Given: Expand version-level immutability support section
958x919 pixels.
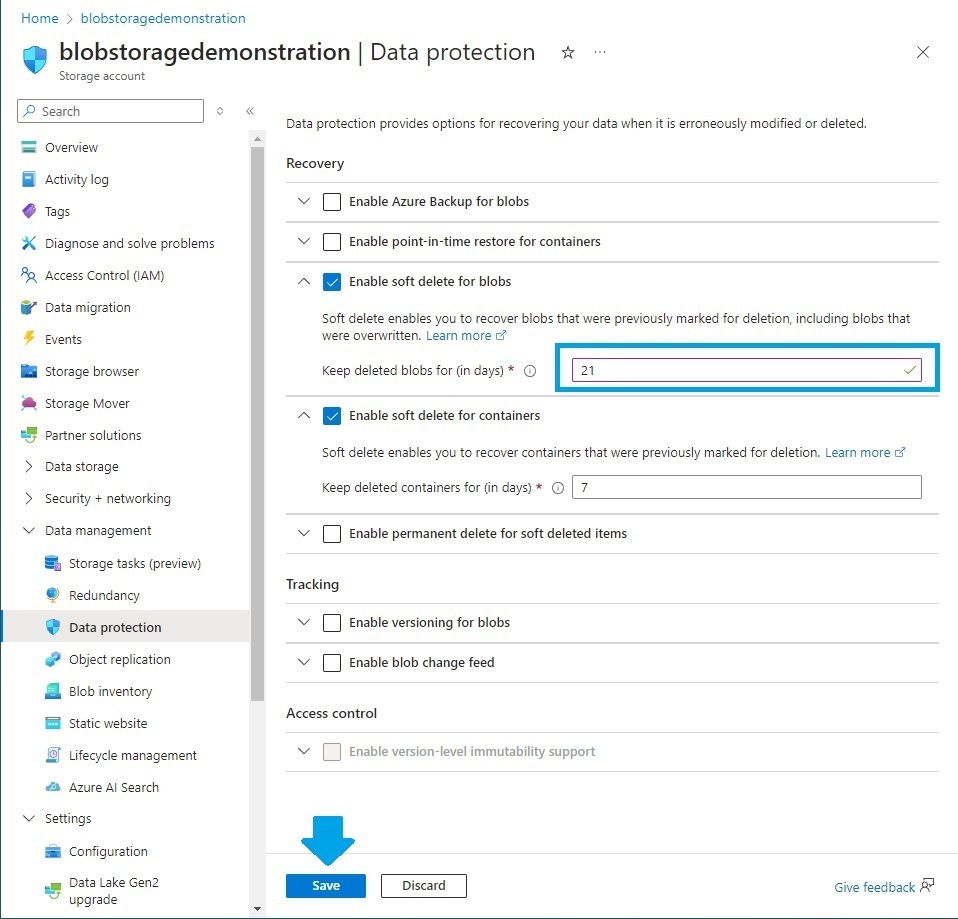Looking at the screenshot, I should pyautogui.click(x=304, y=751).
